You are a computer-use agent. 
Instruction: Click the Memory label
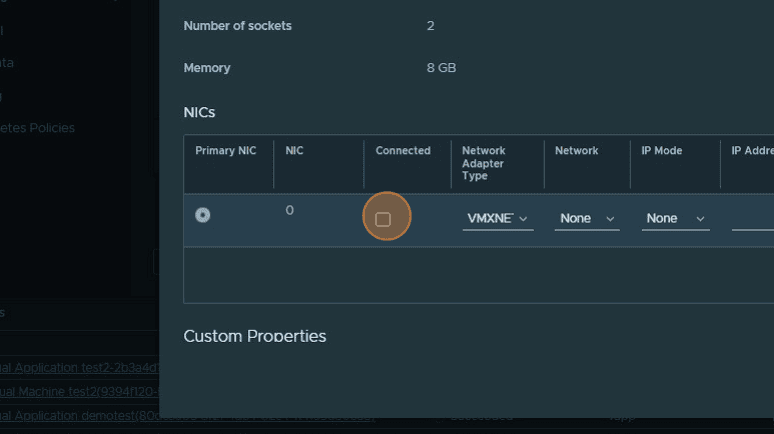click(x=207, y=68)
